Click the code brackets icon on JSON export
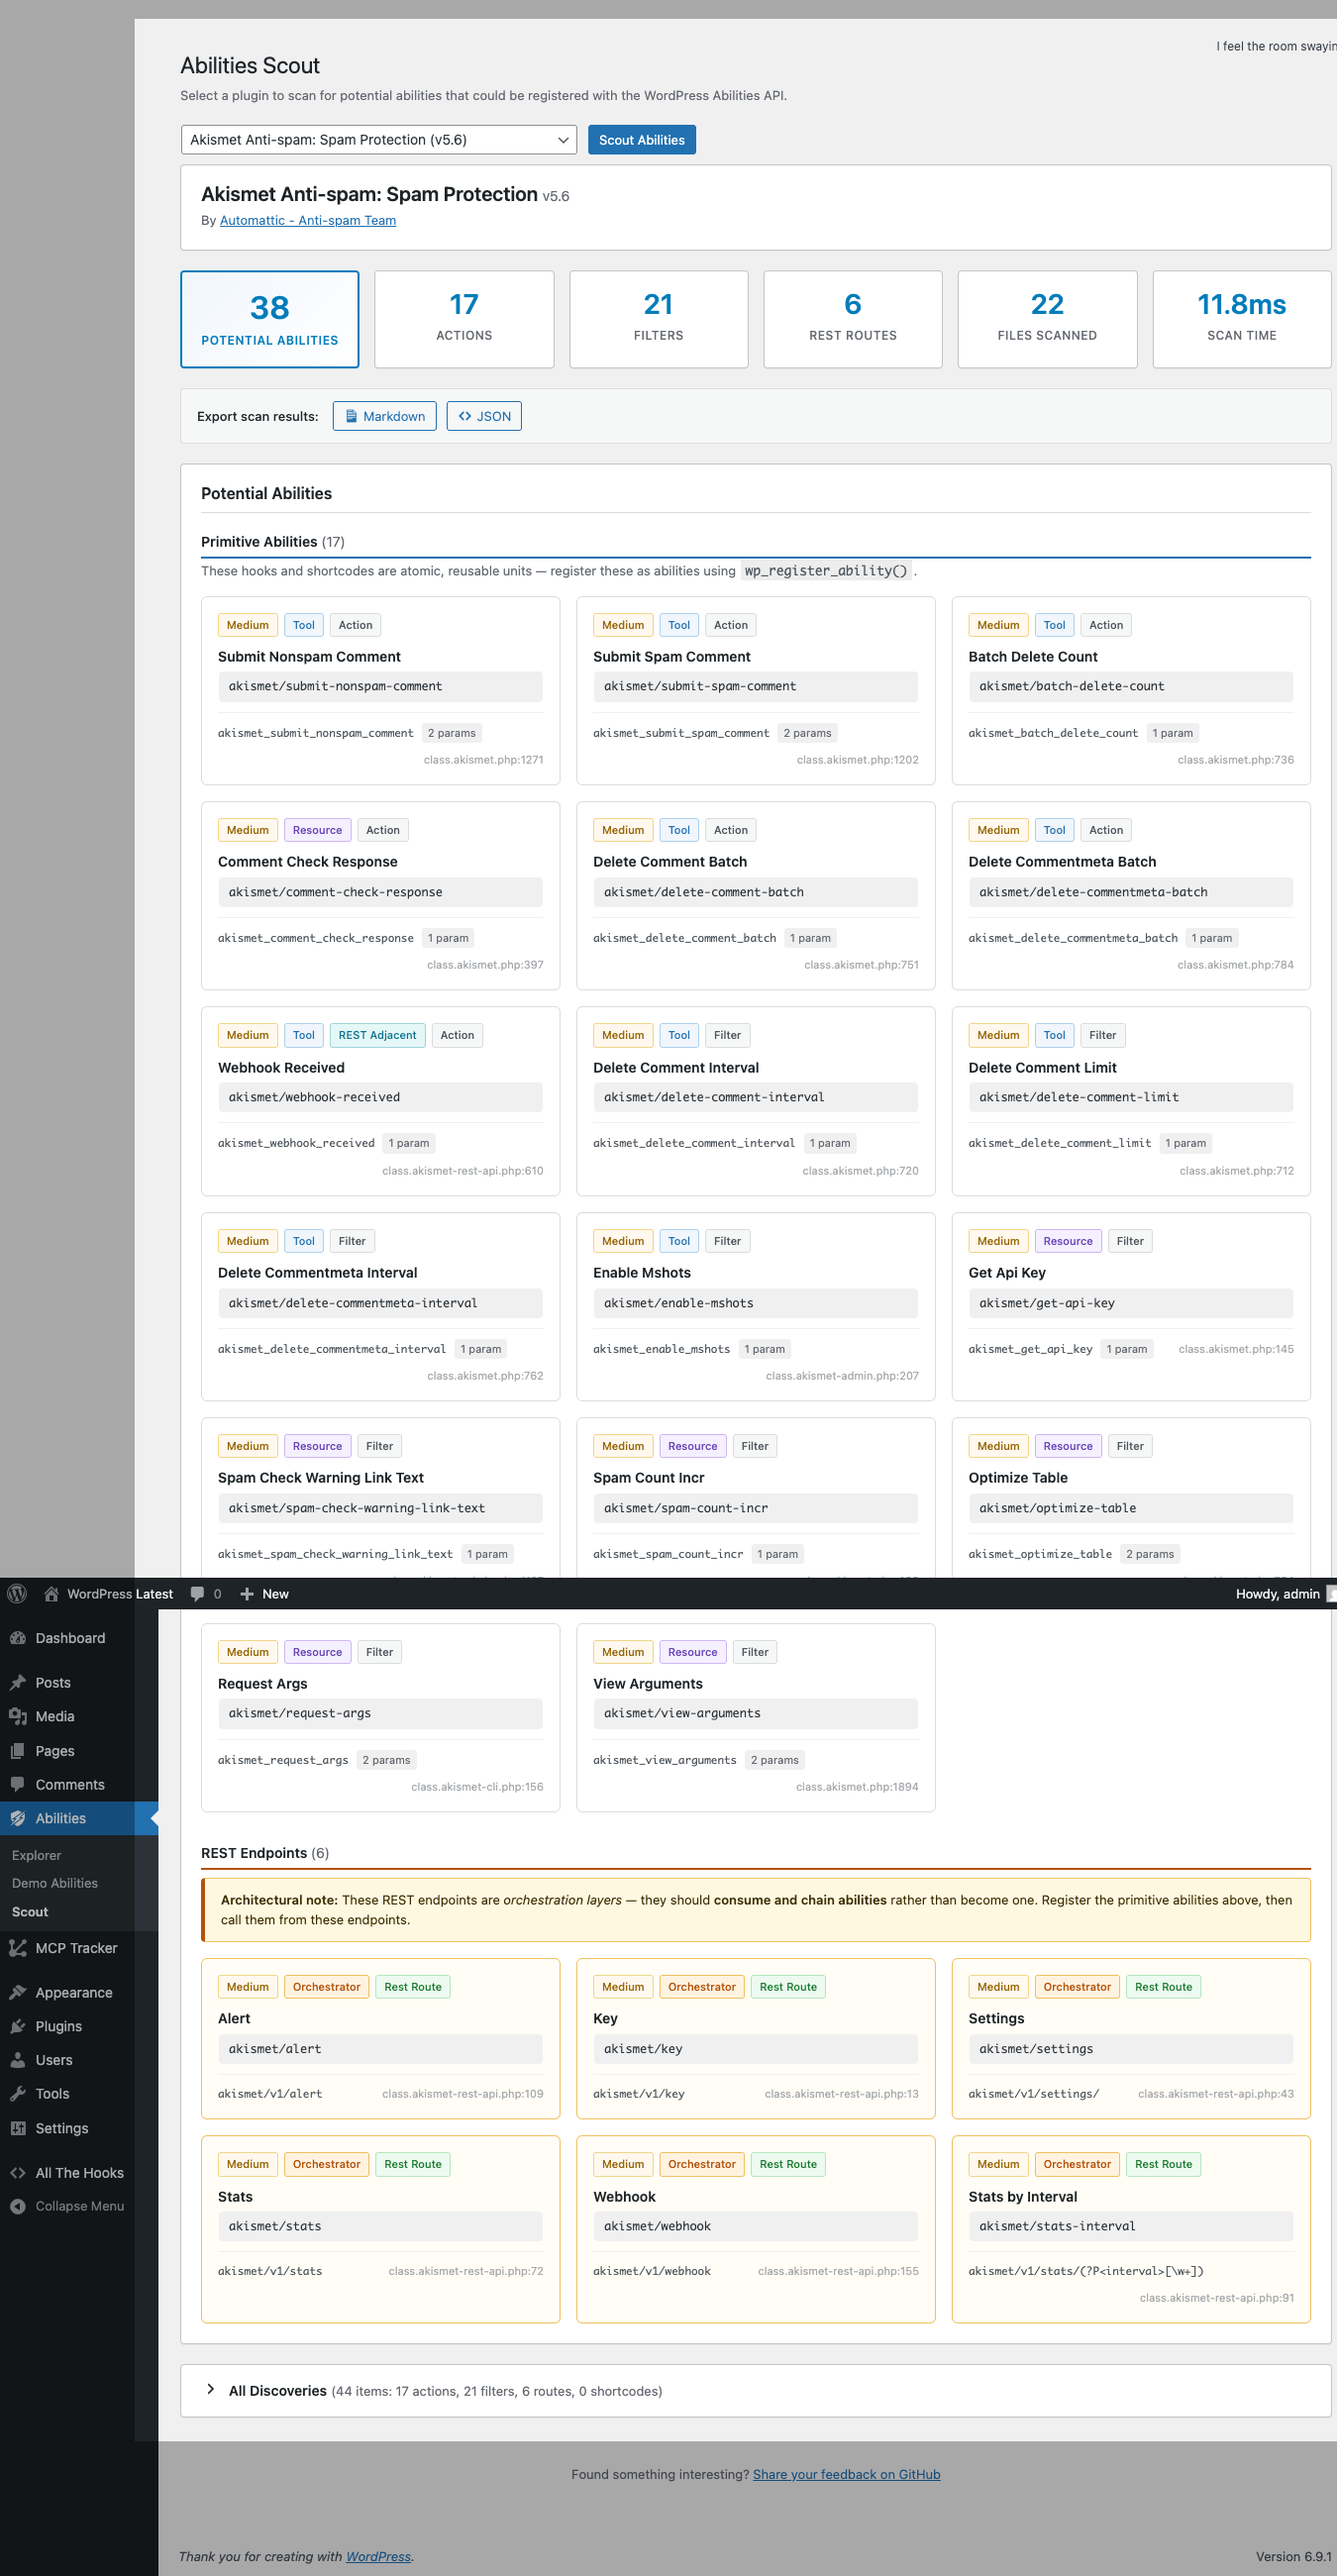Image resolution: width=1337 pixels, height=2576 pixels. [465, 416]
